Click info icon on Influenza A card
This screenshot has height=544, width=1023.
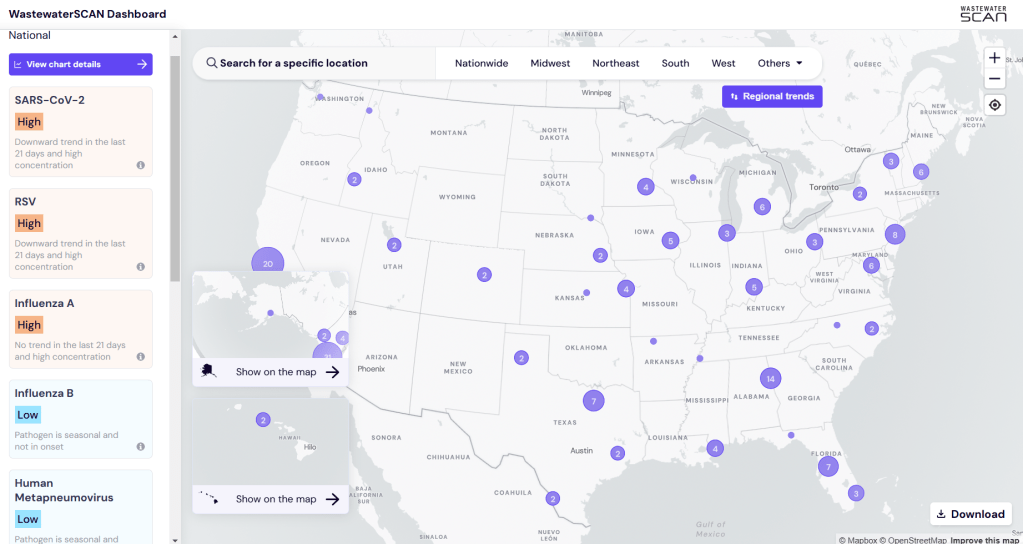click(140, 357)
